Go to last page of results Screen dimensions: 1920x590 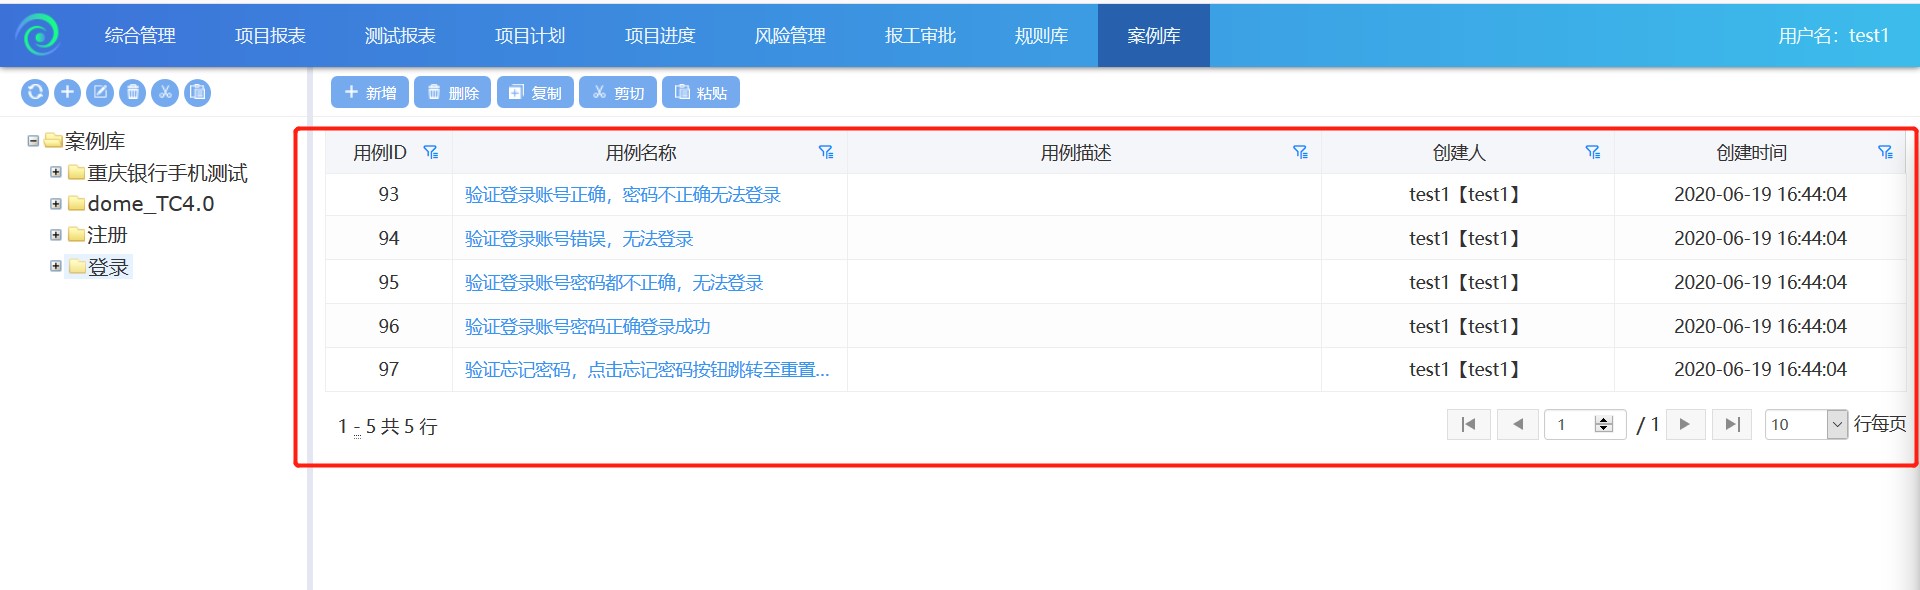click(x=1732, y=425)
